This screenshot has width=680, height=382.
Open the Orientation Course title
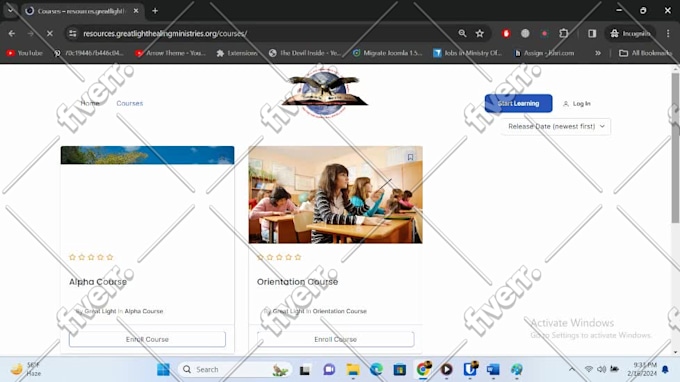point(297,282)
